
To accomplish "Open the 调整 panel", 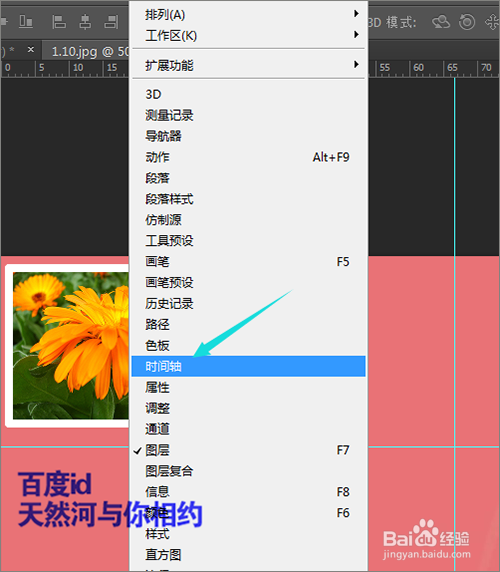I will point(248,408).
